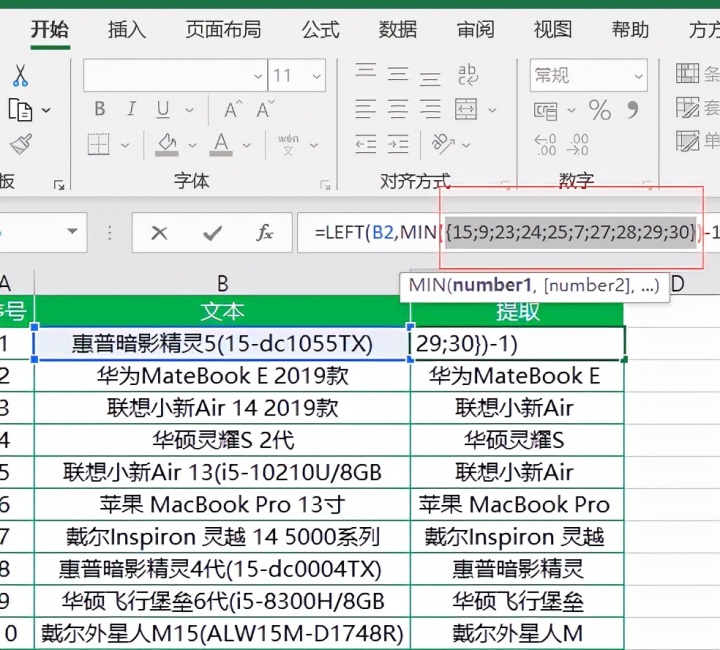This screenshot has width=720, height=650.
Task: Align text right
Action: tap(430, 110)
